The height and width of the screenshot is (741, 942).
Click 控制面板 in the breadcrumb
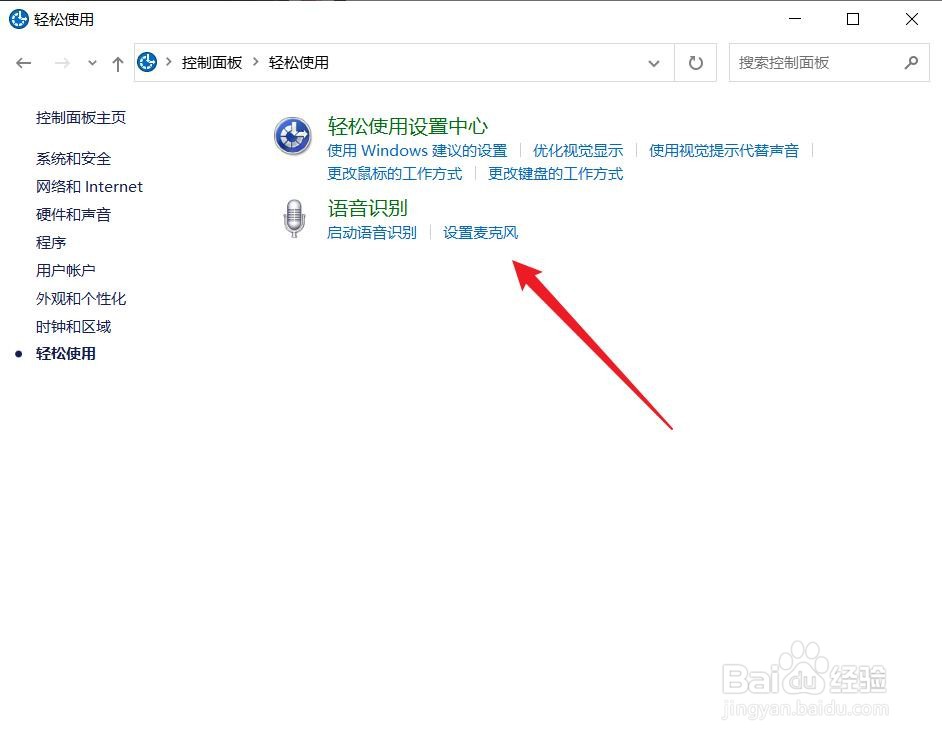click(x=211, y=63)
